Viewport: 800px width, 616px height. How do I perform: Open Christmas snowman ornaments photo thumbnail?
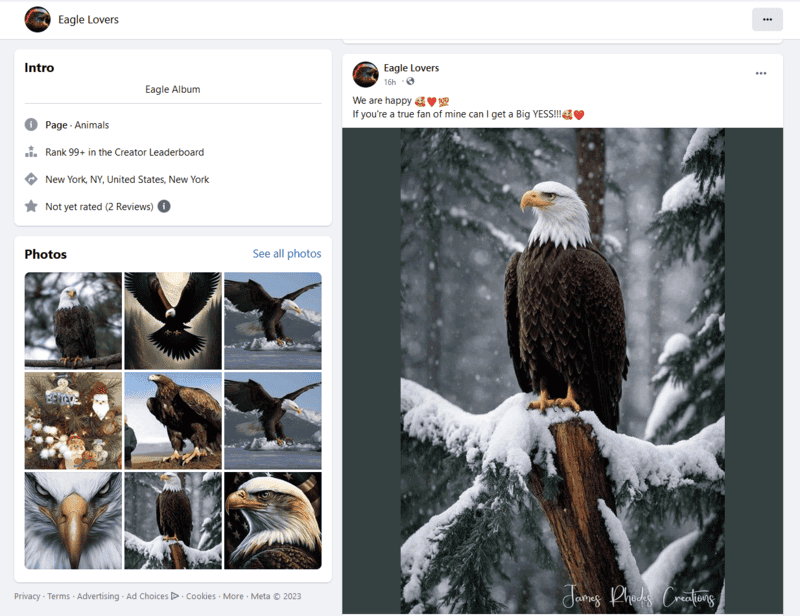pyautogui.click(x=73, y=421)
